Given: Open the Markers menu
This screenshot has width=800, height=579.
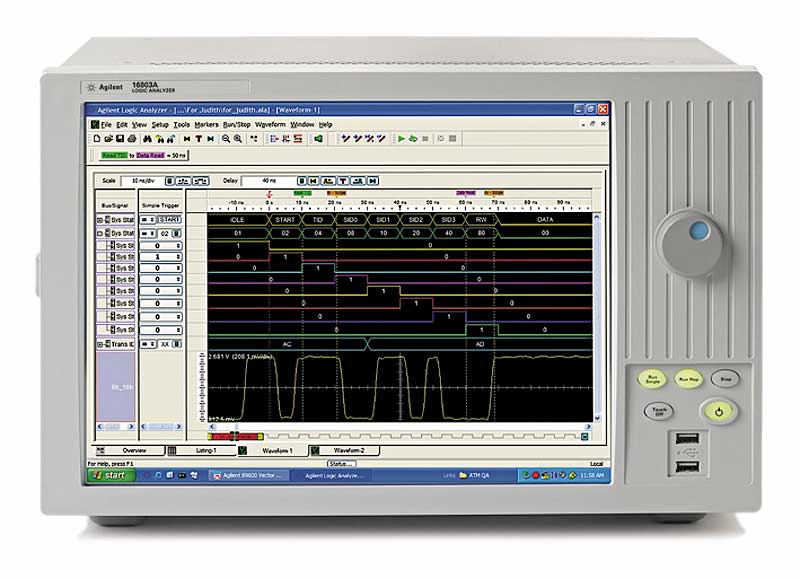Looking at the screenshot, I should (x=206, y=124).
